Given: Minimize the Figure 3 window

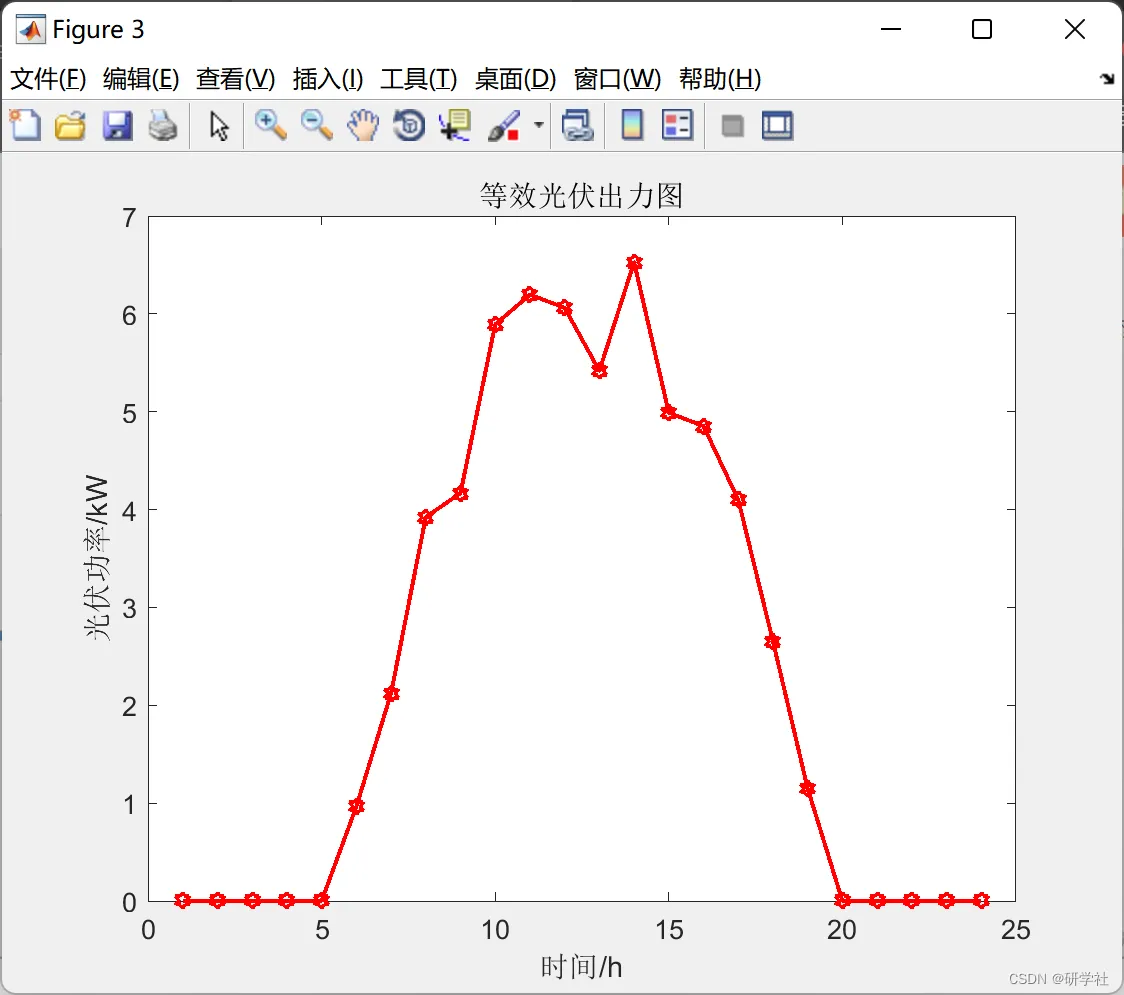Looking at the screenshot, I should (891, 29).
